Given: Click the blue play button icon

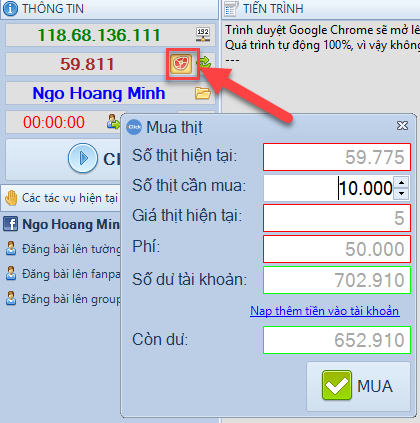Looking at the screenshot, I should pyautogui.click(x=83, y=158).
